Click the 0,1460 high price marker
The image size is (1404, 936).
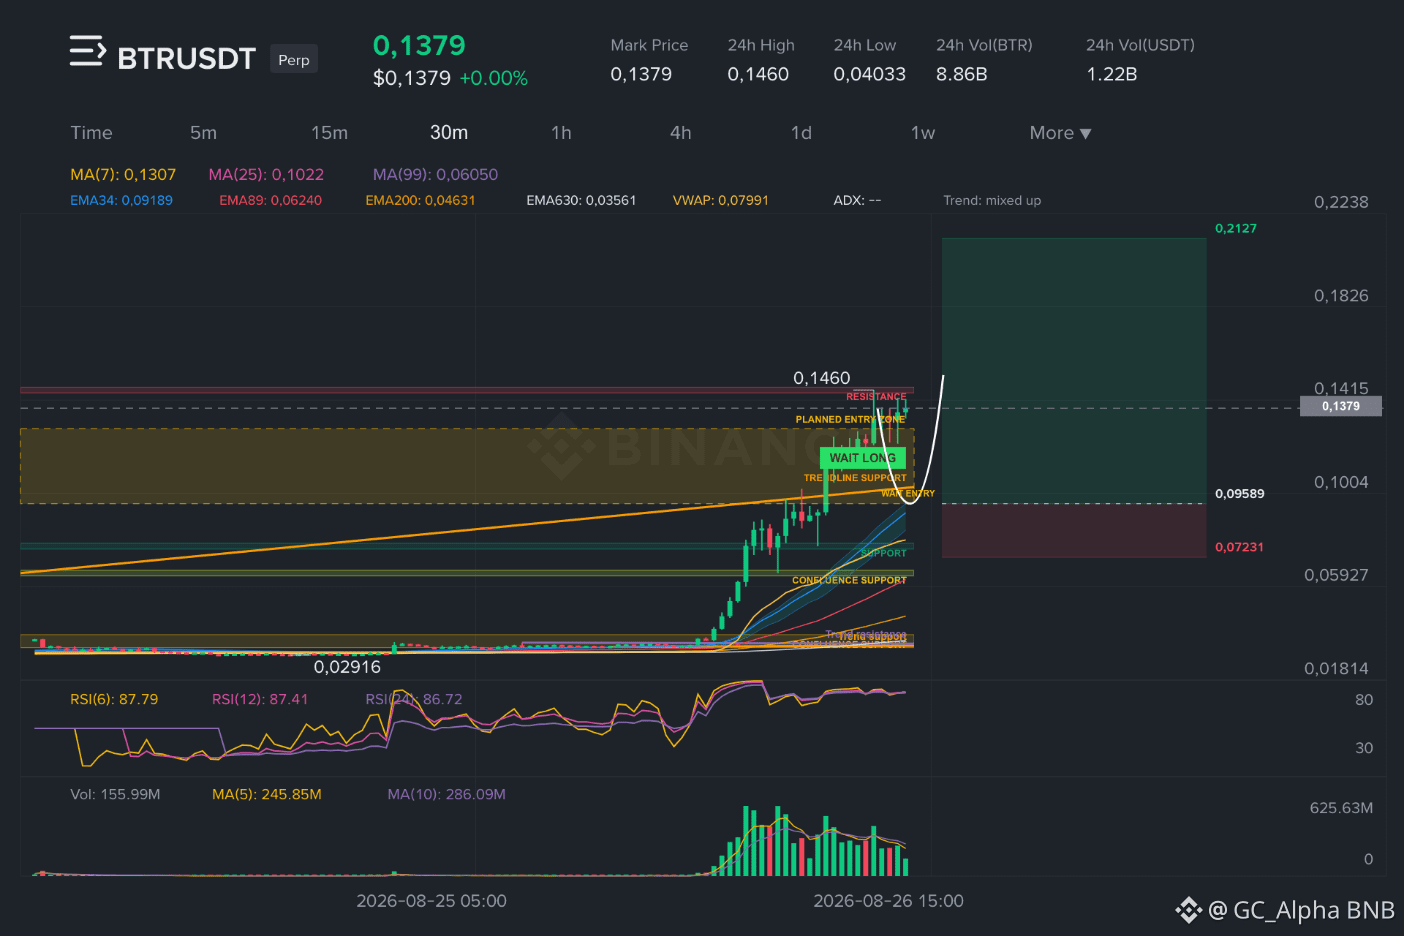point(821,378)
